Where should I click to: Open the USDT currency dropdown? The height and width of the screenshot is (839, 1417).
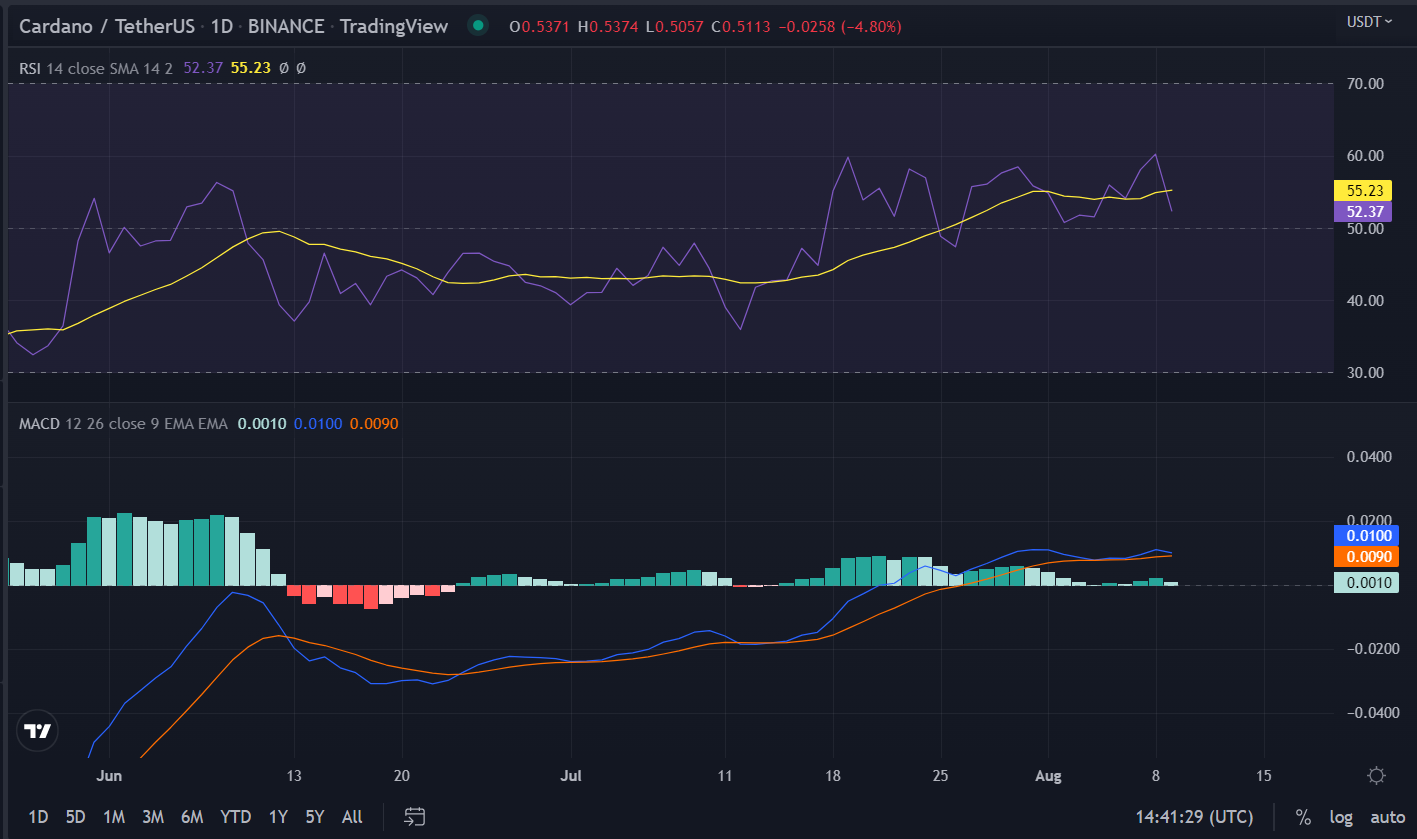pyautogui.click(x=1370, y=21)
